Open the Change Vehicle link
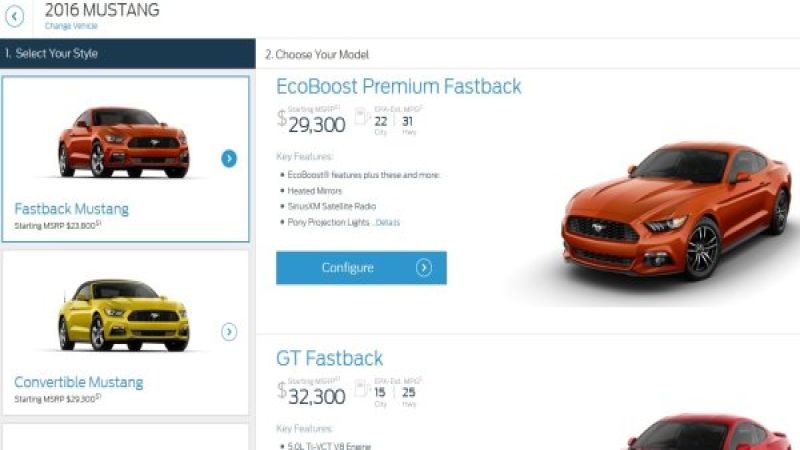Screen dimensions: 800x450 point(71,26)
